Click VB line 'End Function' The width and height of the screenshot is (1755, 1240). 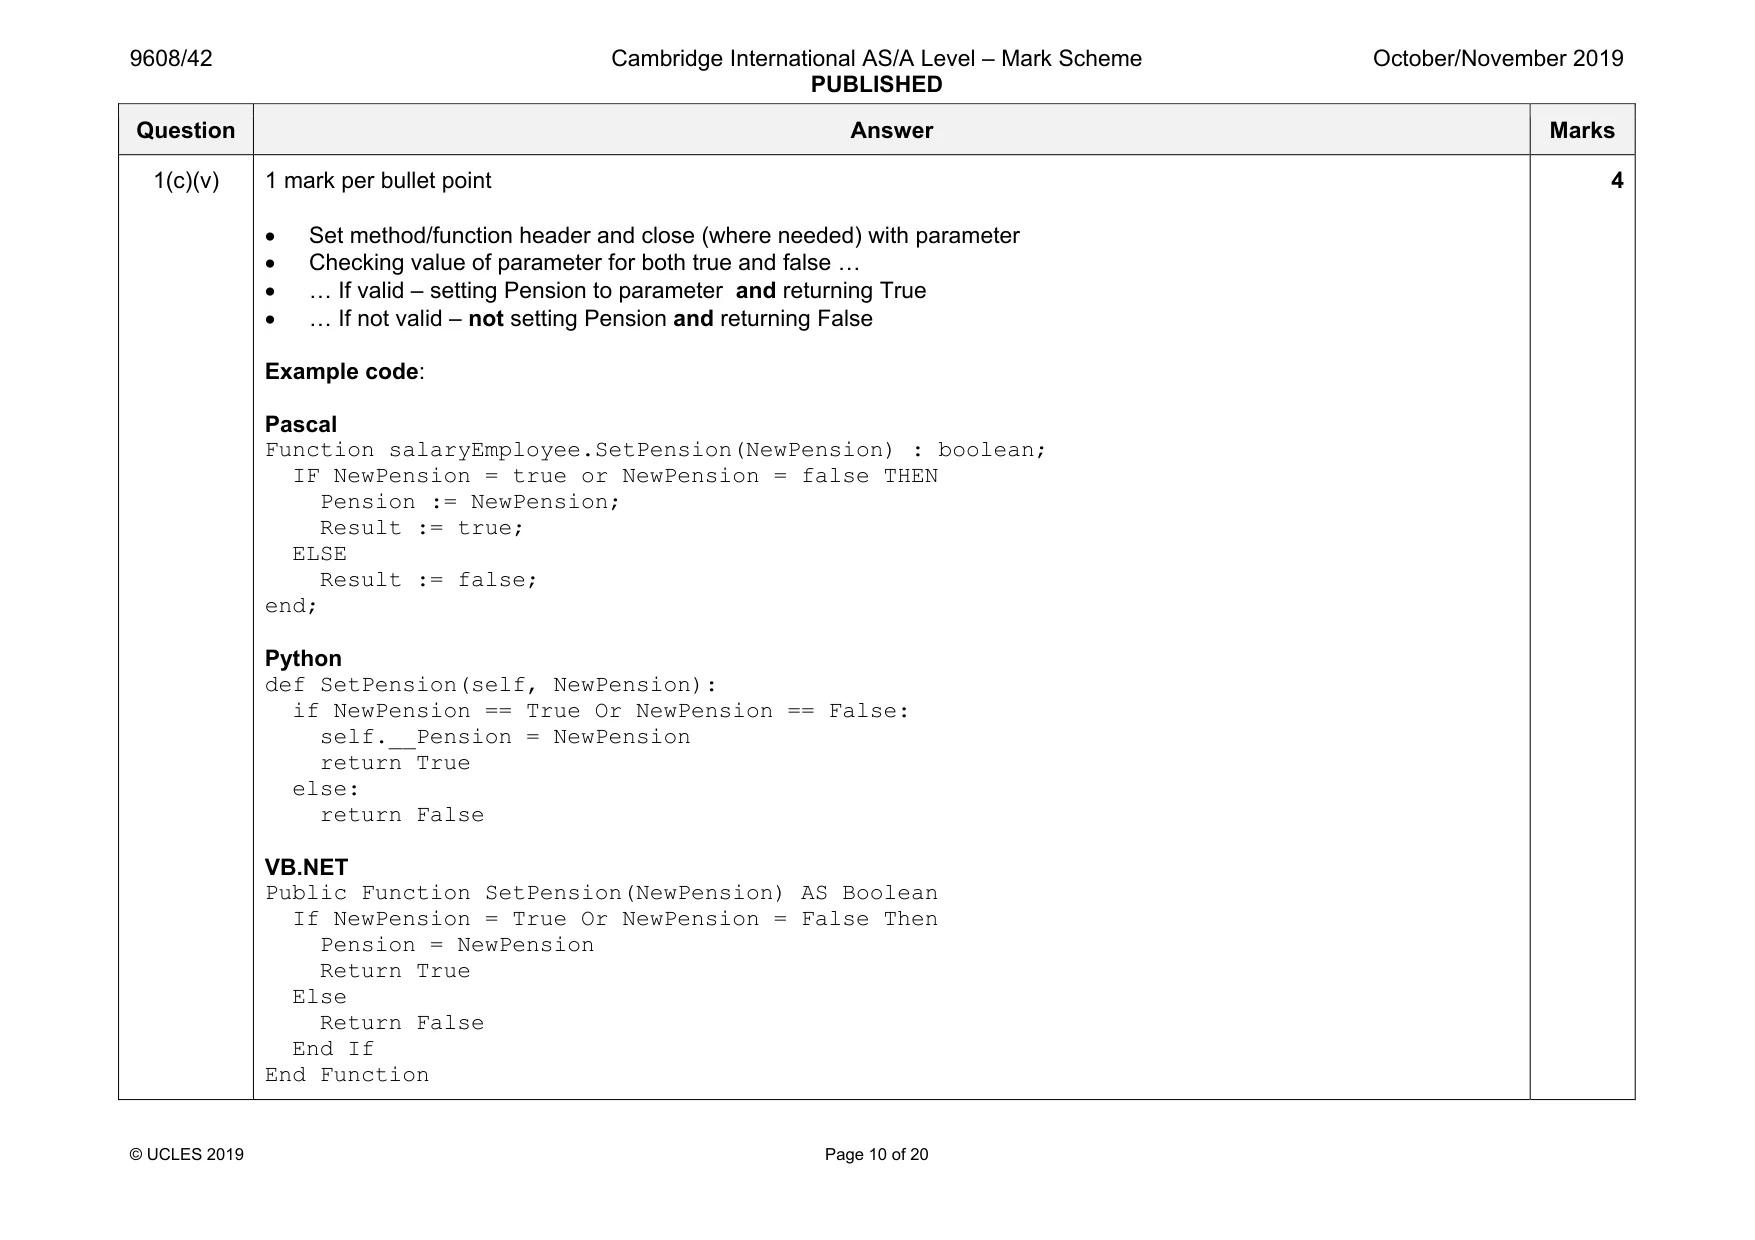tap(347, 1075)
